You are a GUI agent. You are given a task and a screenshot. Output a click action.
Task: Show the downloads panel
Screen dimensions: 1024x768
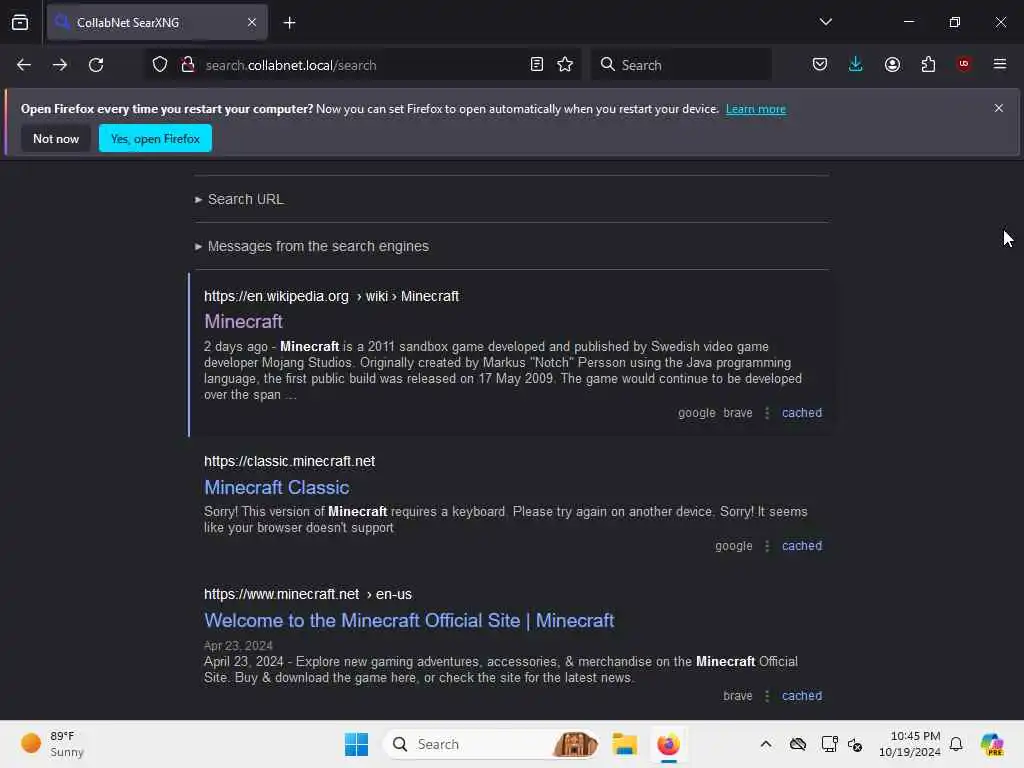click(x=856, y=64)
